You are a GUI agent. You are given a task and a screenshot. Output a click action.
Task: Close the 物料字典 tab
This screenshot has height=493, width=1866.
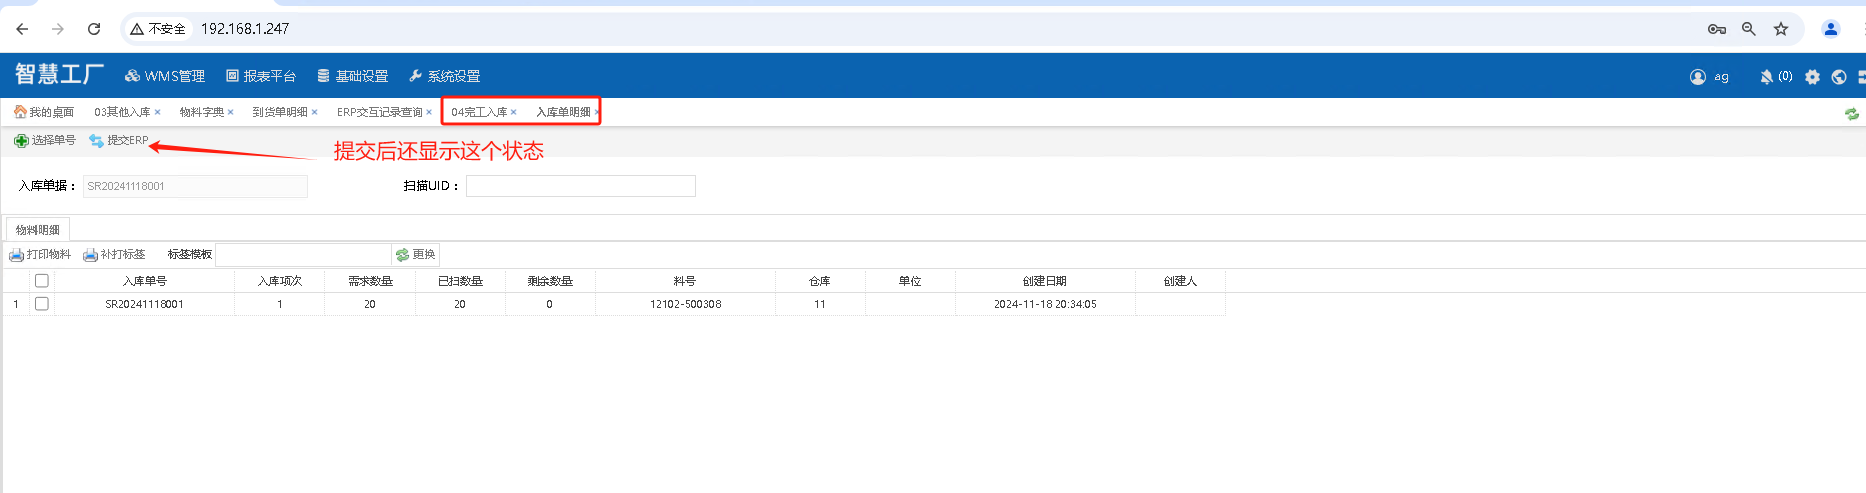tap(231, 112)
